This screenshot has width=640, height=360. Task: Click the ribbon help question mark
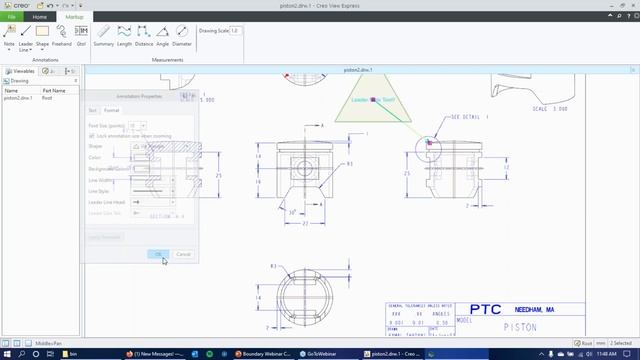pyautogui.click(x=629, y=16)
